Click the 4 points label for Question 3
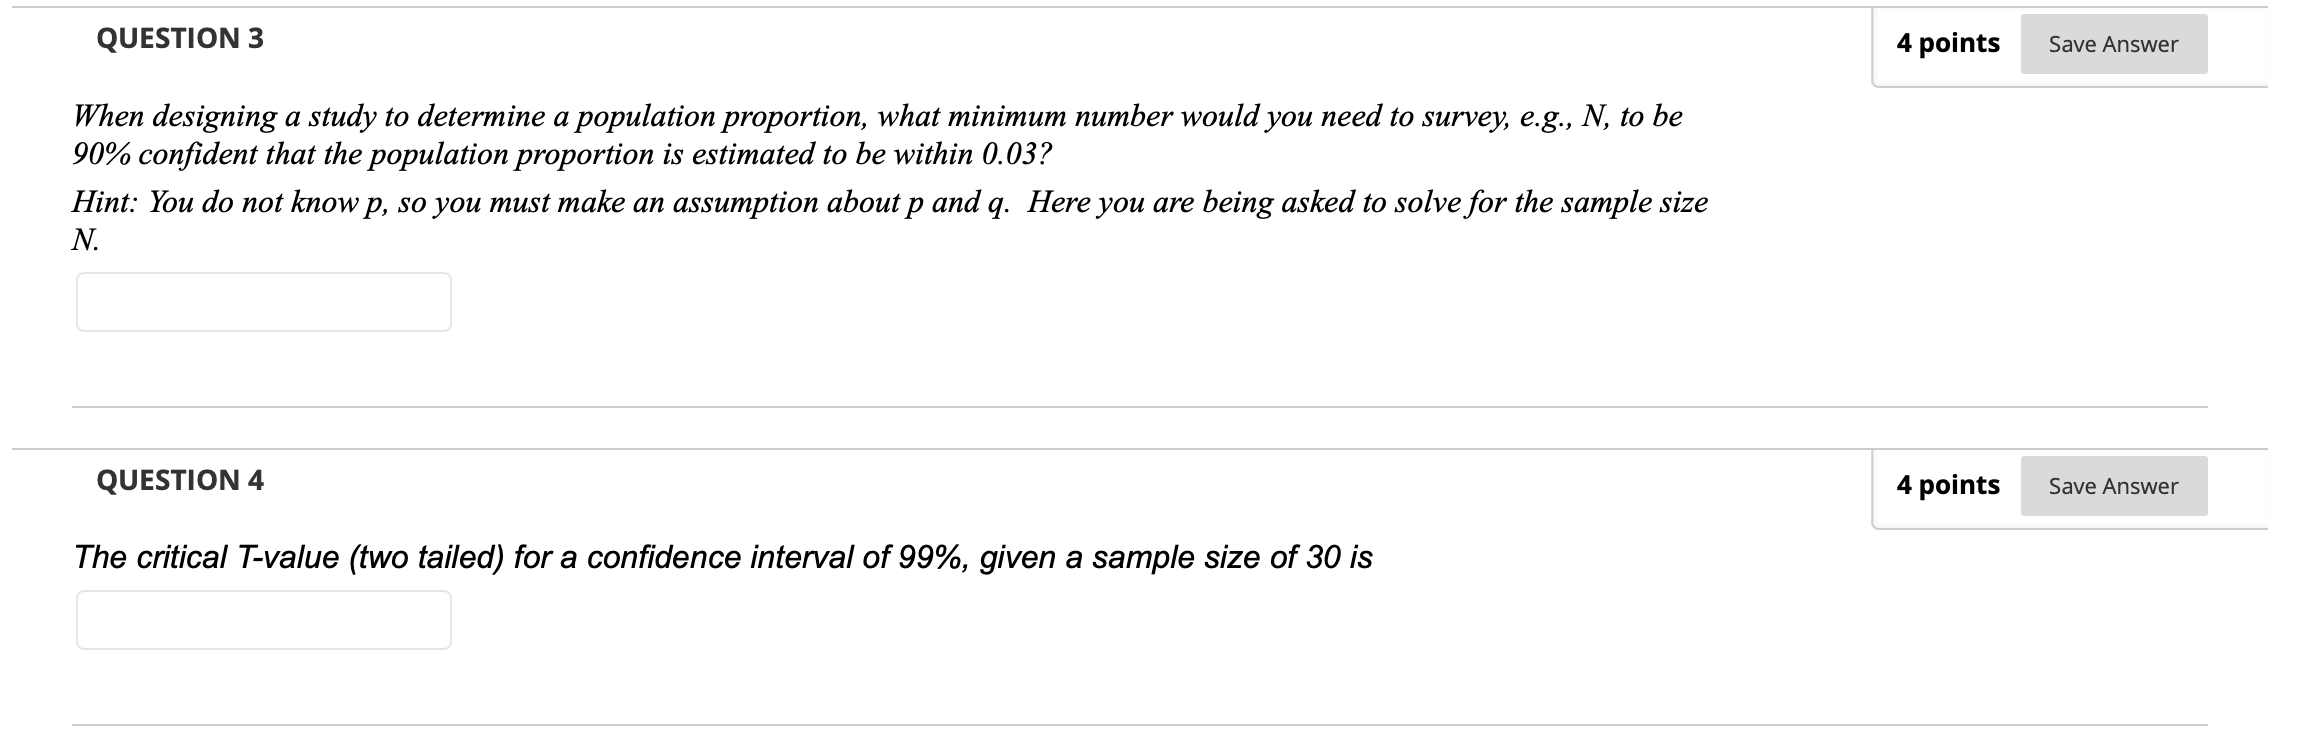 tap(1948, 42)
